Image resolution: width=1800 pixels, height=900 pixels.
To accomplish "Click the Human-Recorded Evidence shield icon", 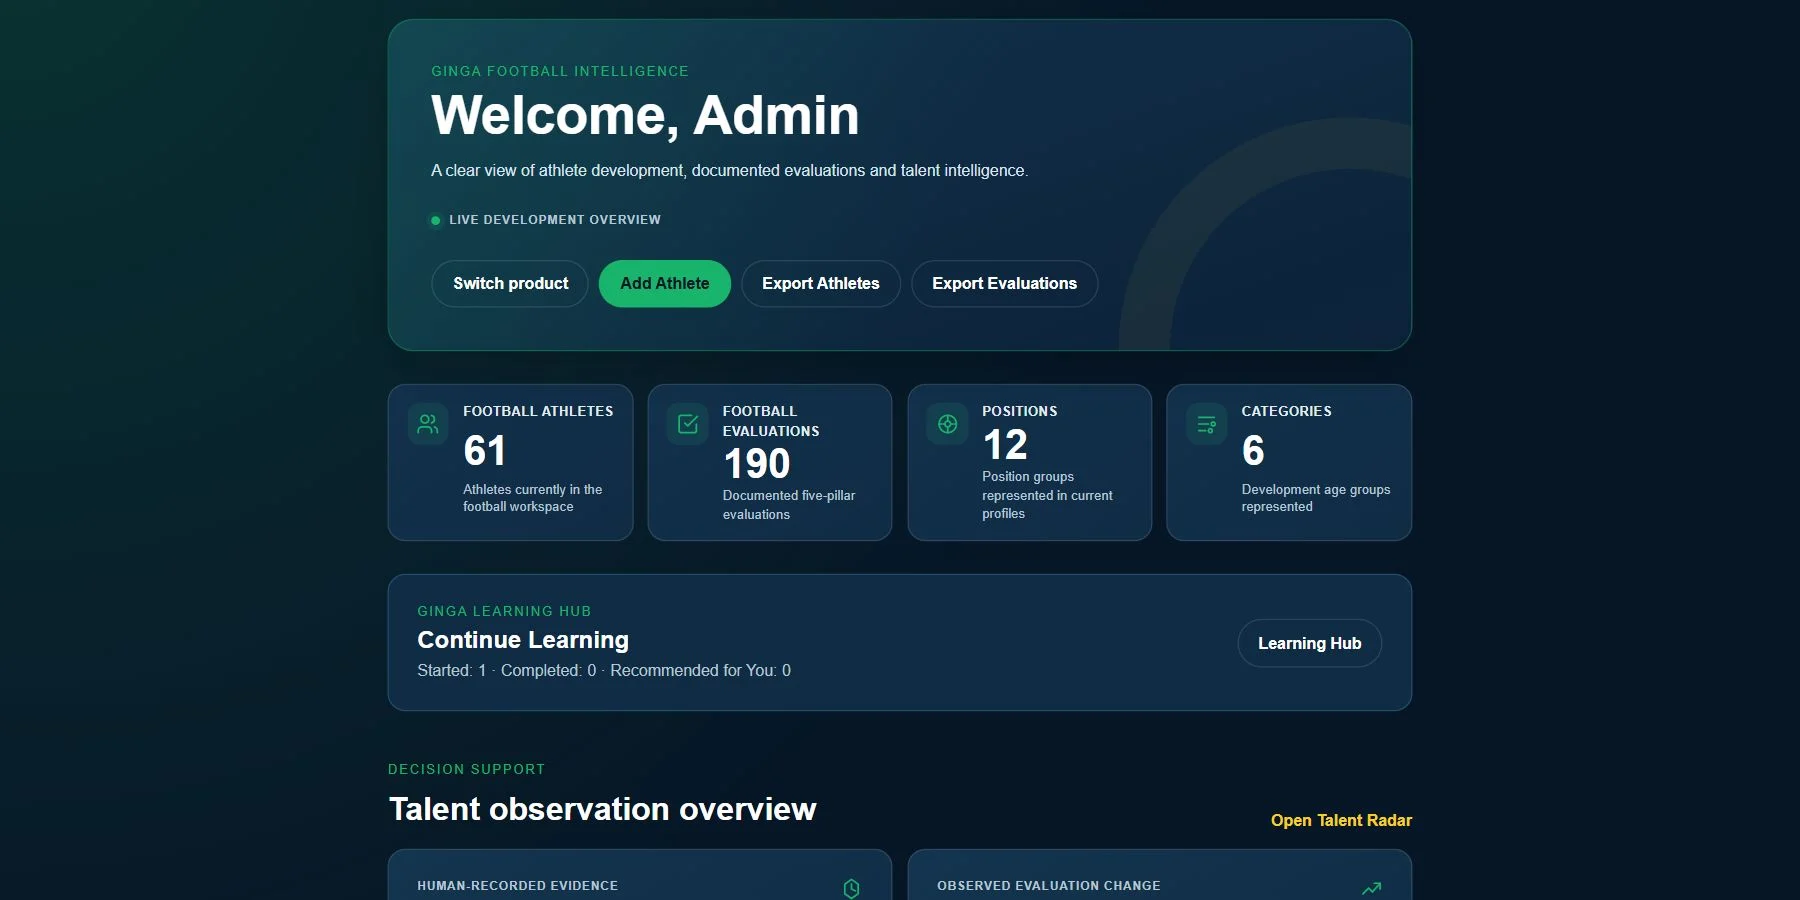I will 851,888.
